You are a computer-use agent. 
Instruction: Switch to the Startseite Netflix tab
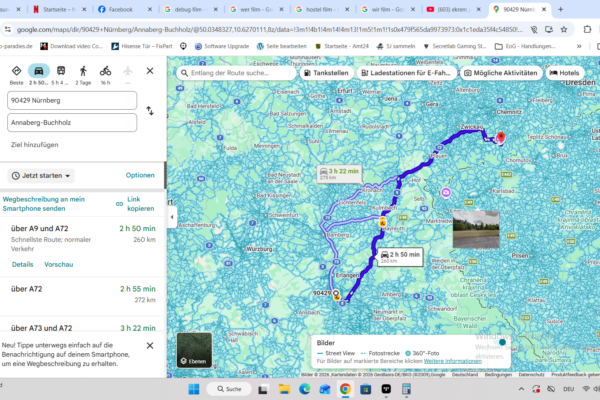coord(59,10)
